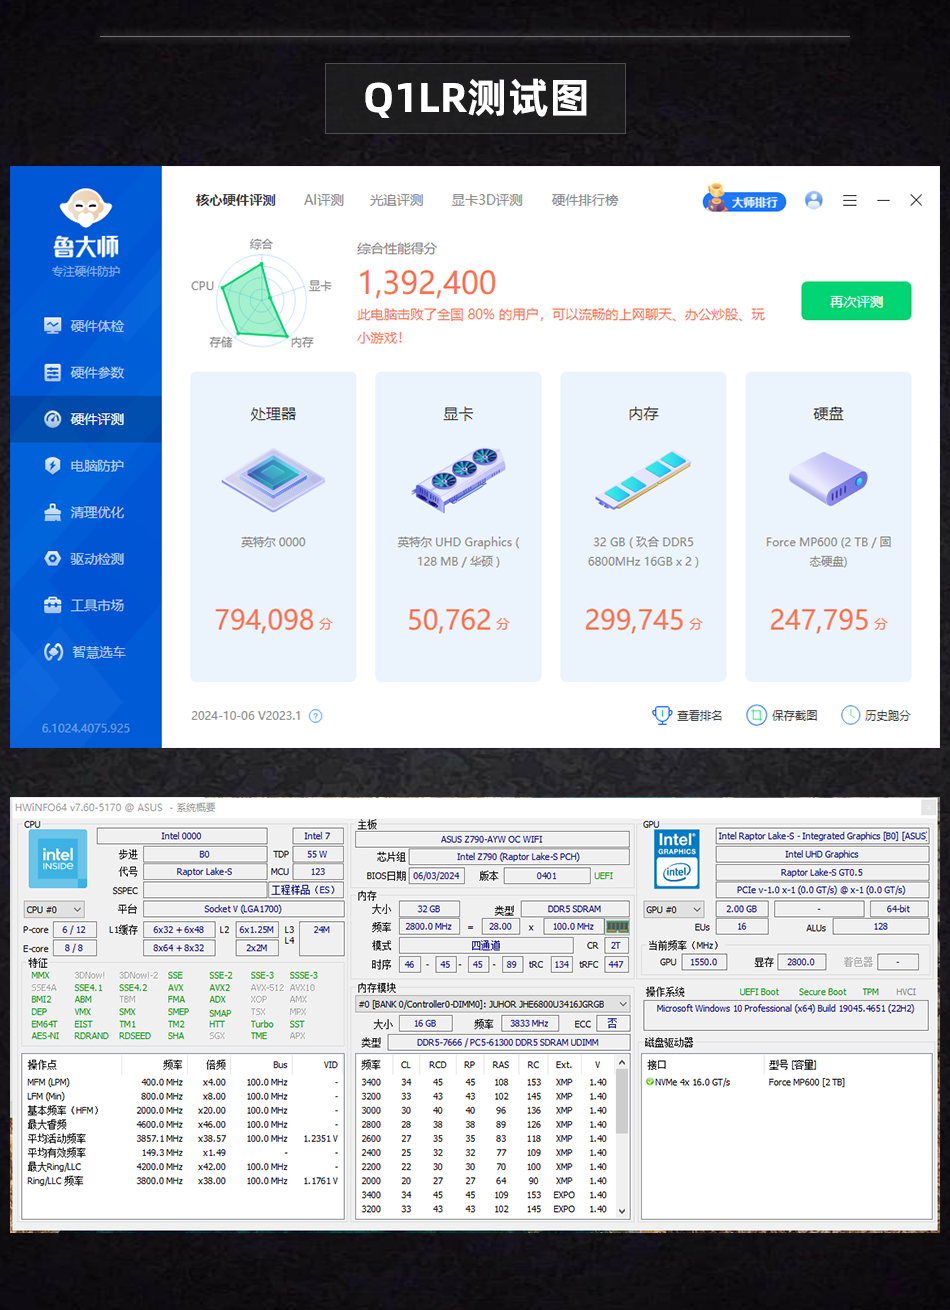
Task: Open the hamburger menu icon
Action: (x=850, y=200)
